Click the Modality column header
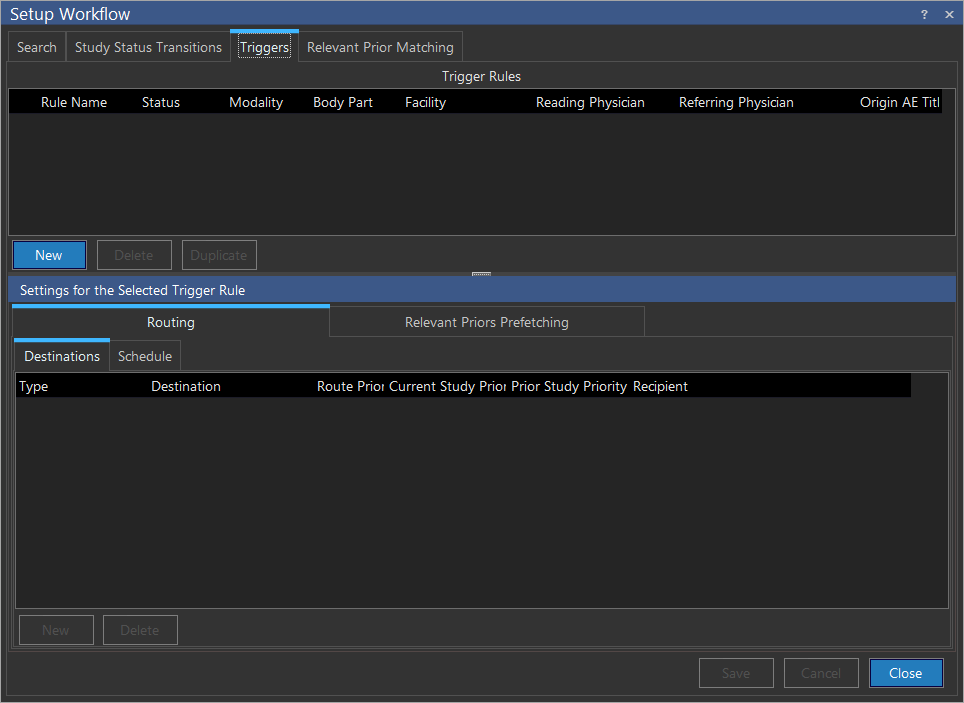The width and height of the screenshot is (964, 703). [256, 102]
